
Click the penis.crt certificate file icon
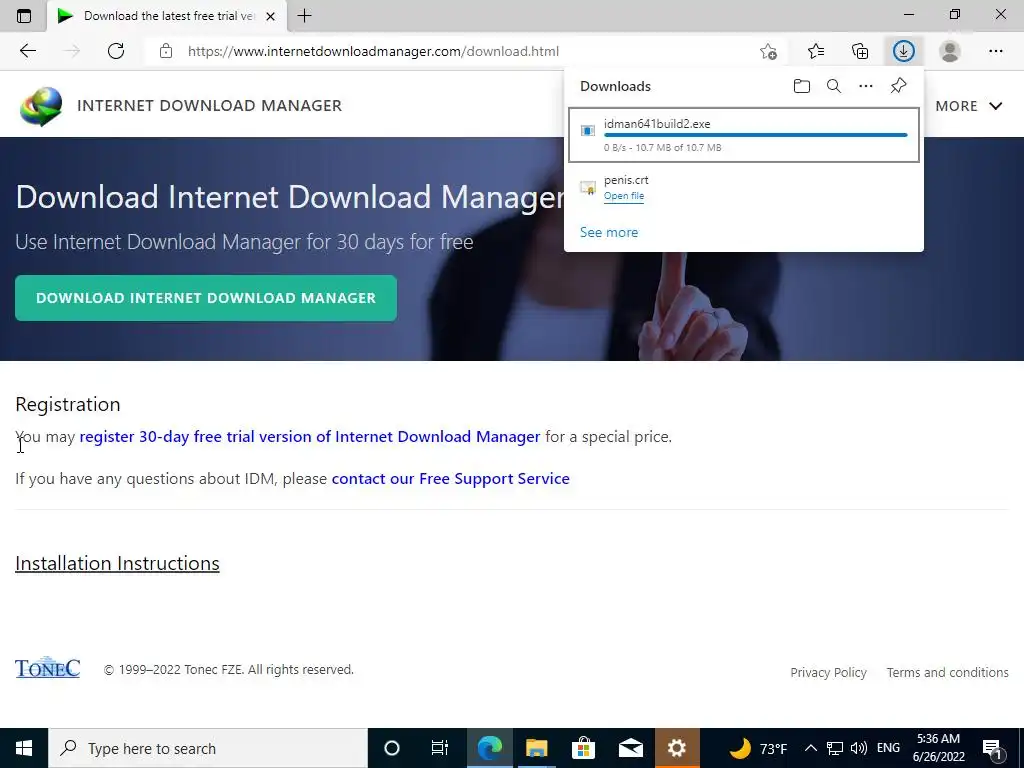tap(588, 188)
